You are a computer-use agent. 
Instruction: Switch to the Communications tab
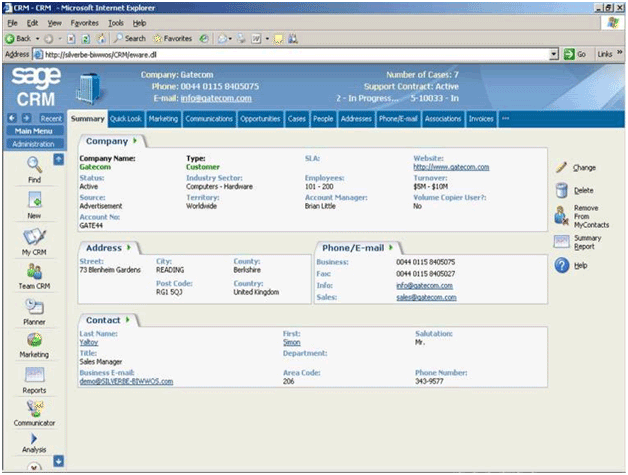[209, 119]
